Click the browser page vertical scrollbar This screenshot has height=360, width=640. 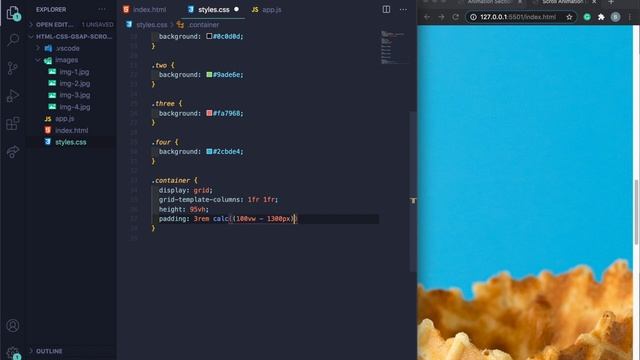pos(636,212)
